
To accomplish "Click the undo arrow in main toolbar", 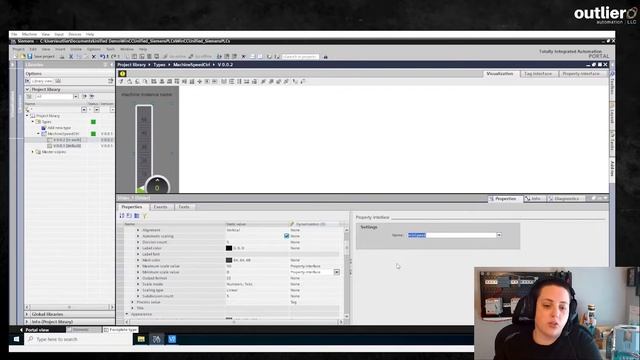I will pos(102,56).
